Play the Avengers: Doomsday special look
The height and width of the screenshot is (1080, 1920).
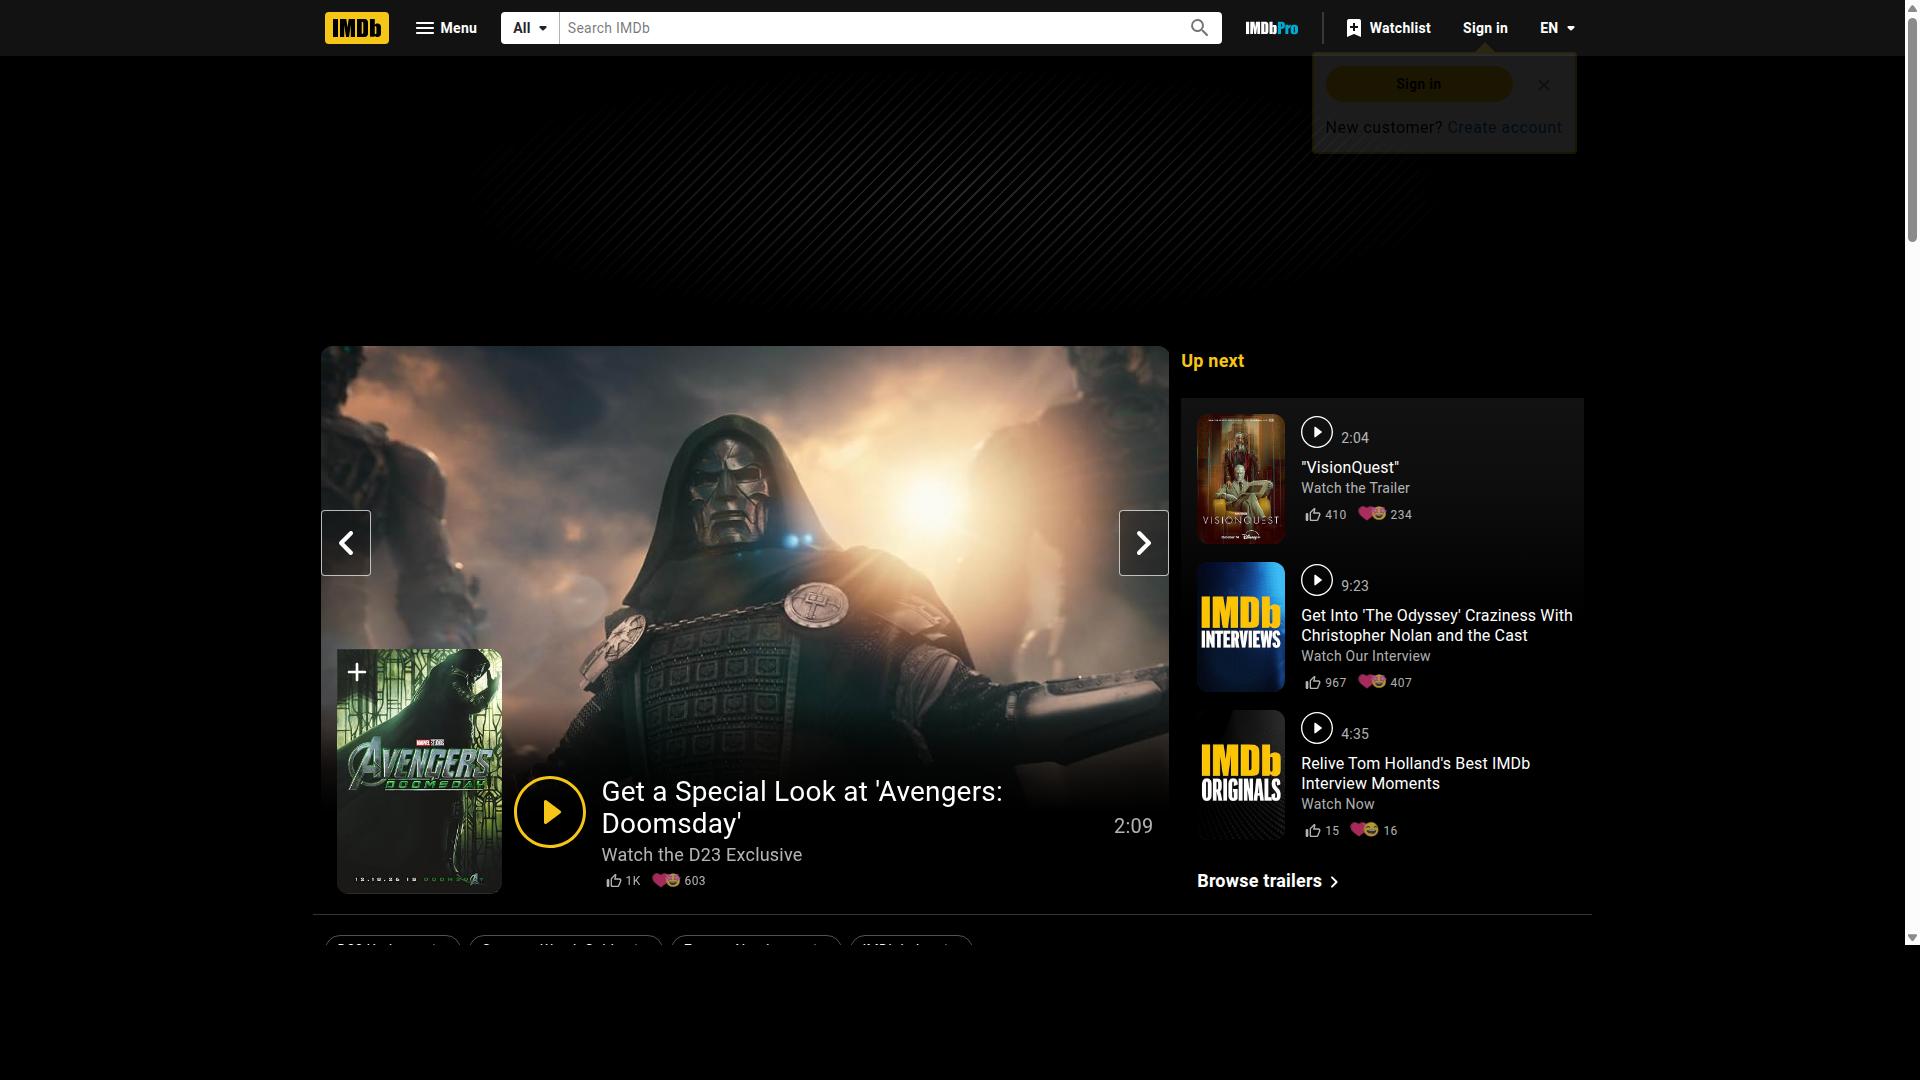550,812
